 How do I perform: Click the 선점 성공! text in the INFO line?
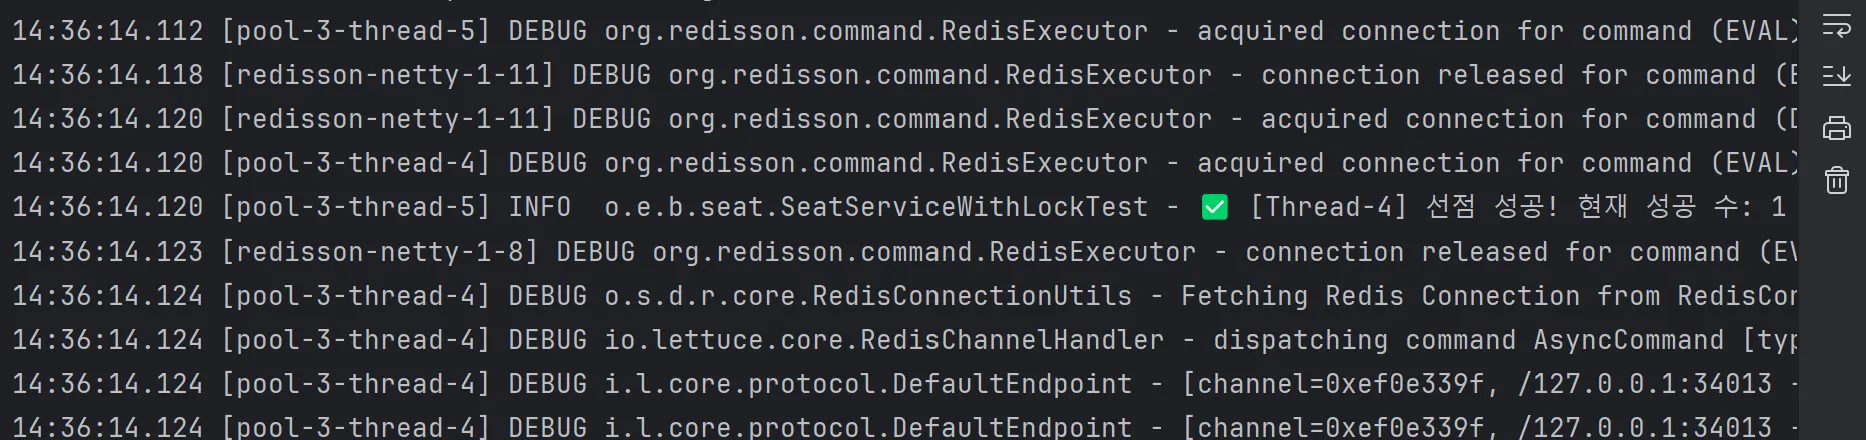[x=1491, y=207]
